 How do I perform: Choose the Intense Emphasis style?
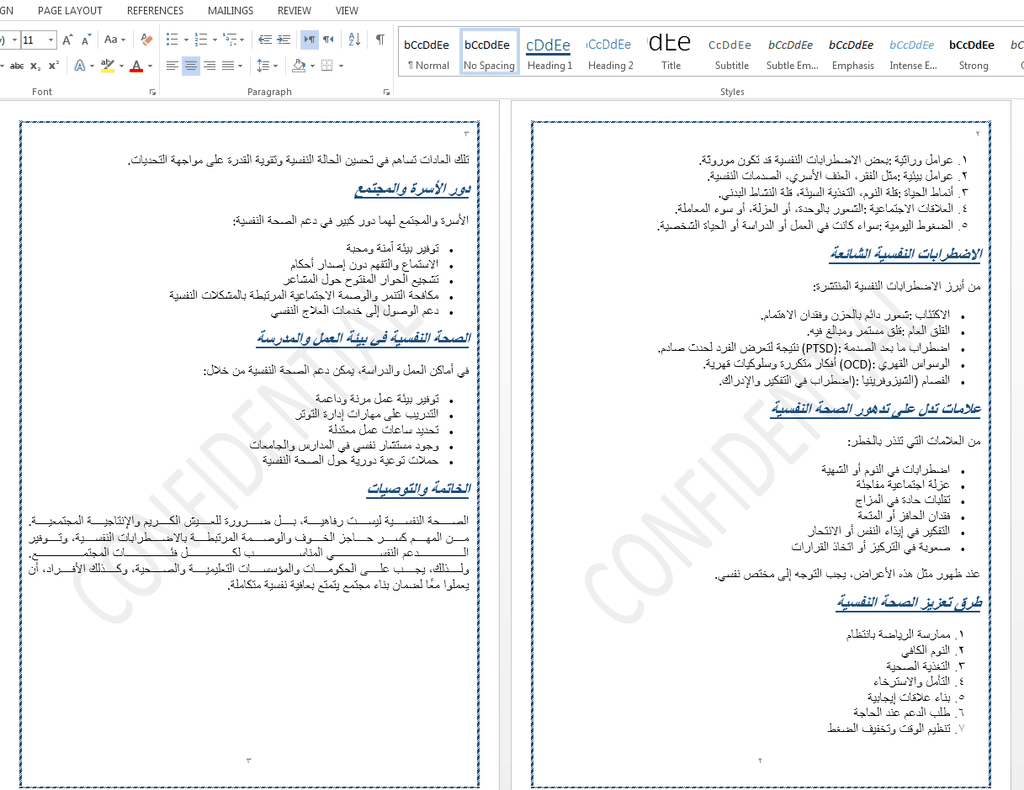913,52
